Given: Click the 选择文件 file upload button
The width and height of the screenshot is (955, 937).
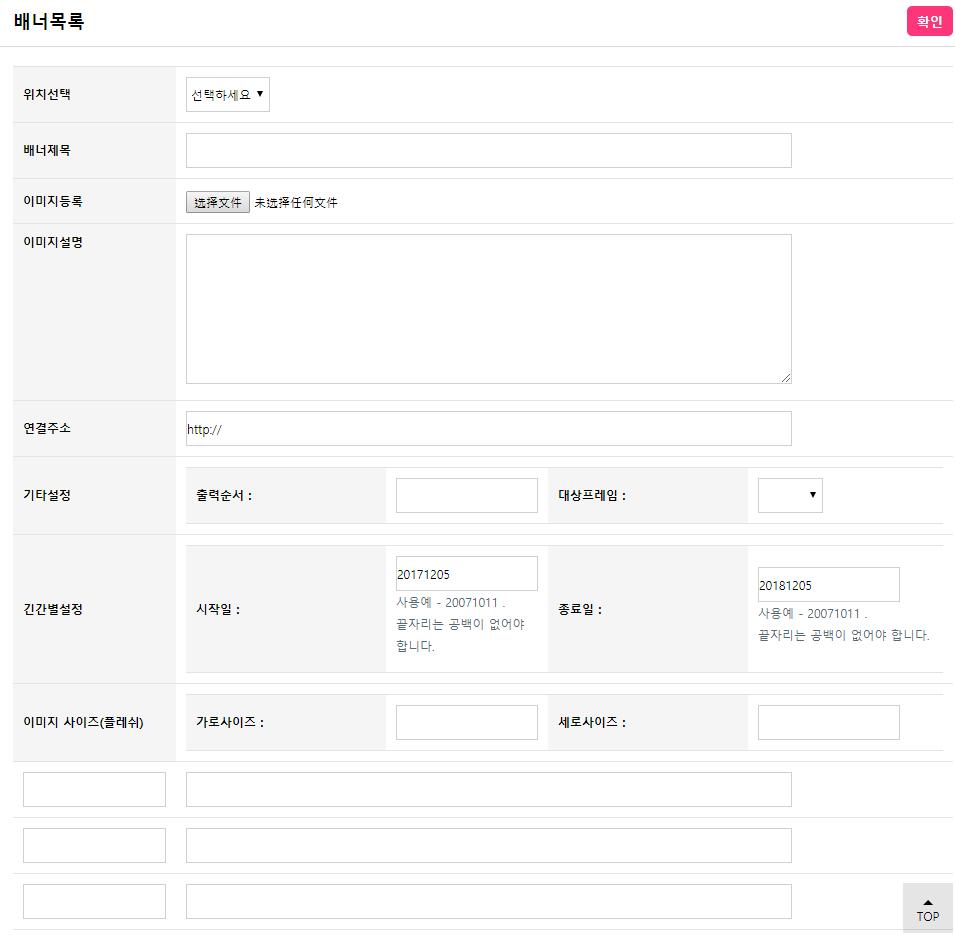Looking at the screenshot, I should click(218, 202).
